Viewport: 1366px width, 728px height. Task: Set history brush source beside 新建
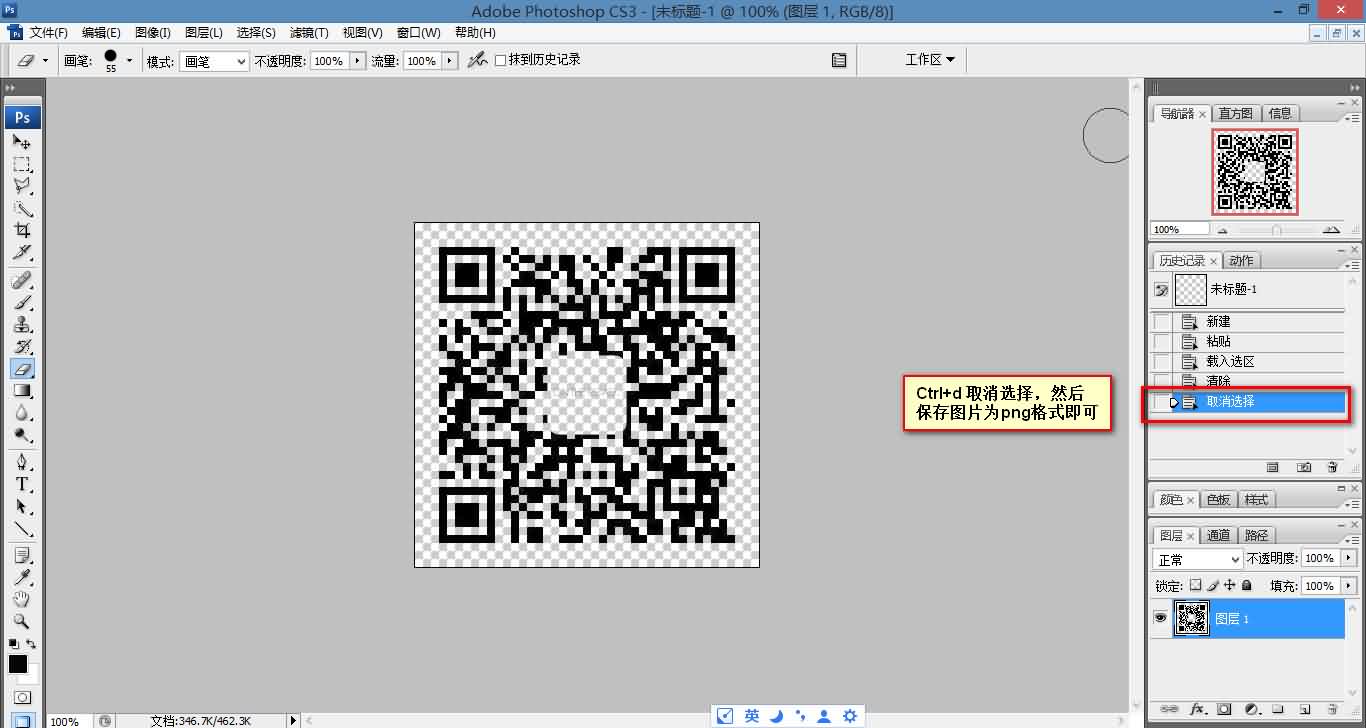point(1161,322)
